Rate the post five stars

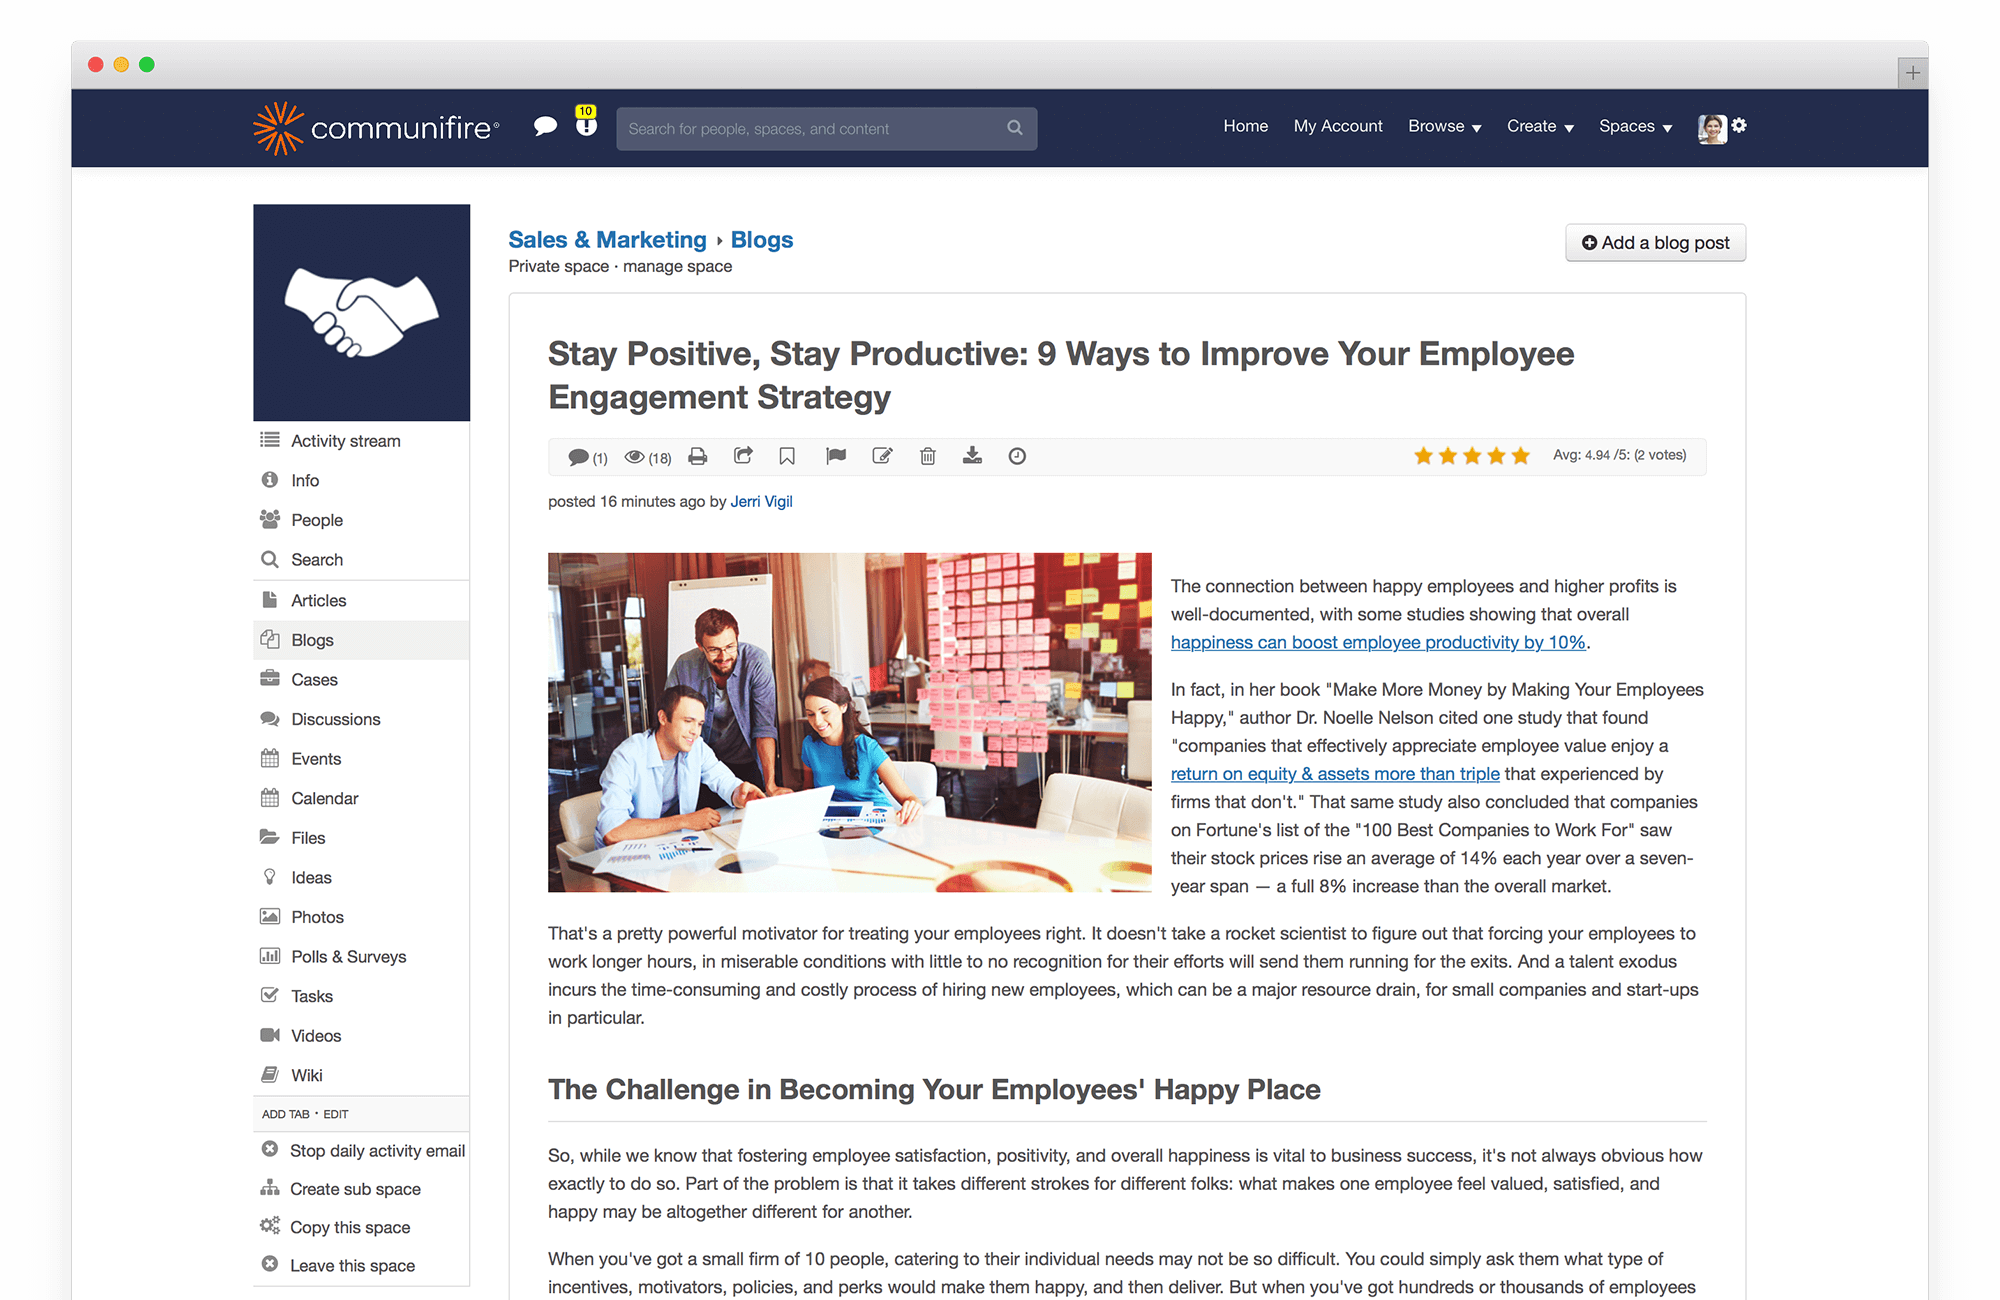1521,455
